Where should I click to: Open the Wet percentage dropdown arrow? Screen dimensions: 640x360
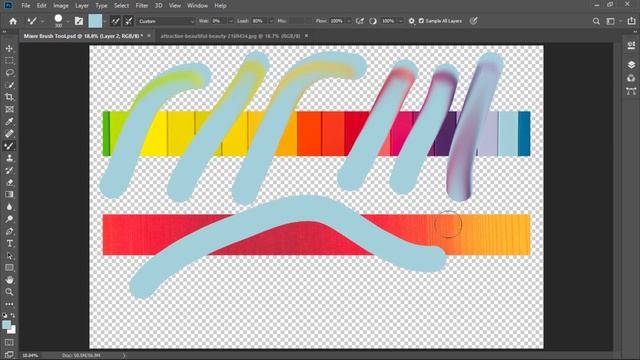coord(231,21)
